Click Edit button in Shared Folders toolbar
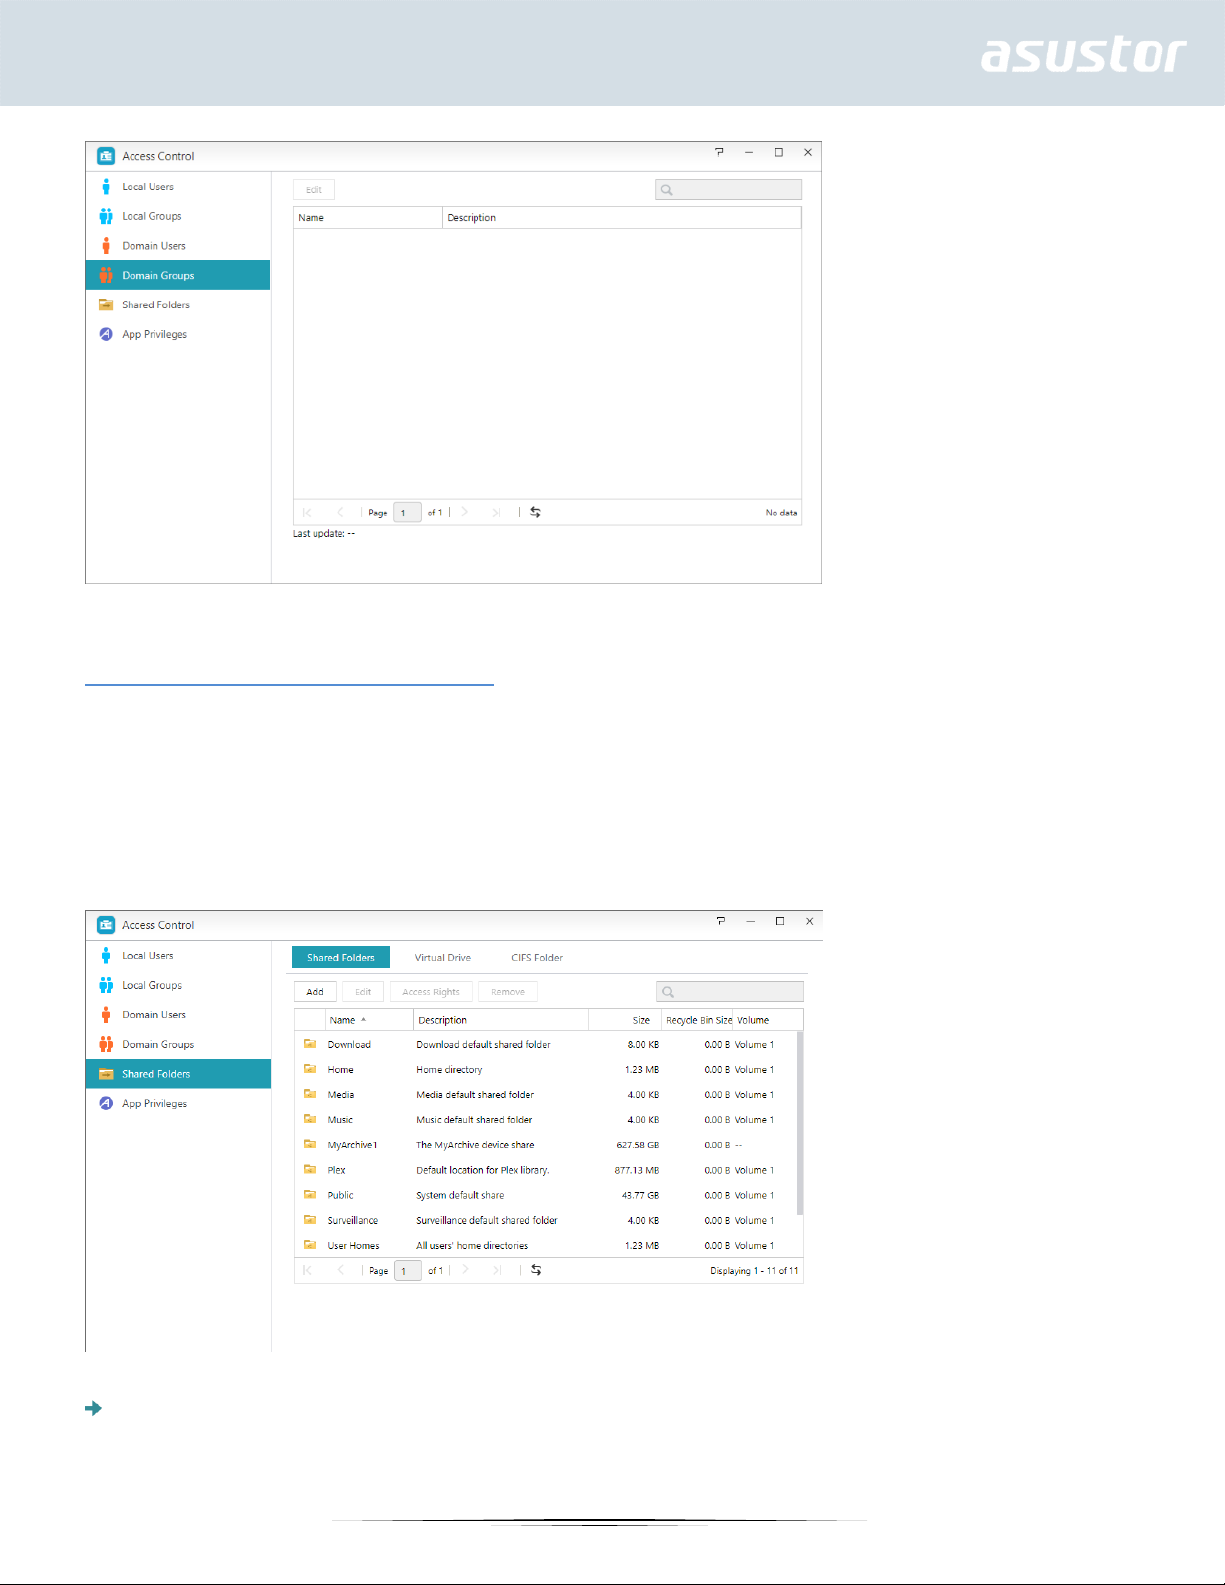 363,992
